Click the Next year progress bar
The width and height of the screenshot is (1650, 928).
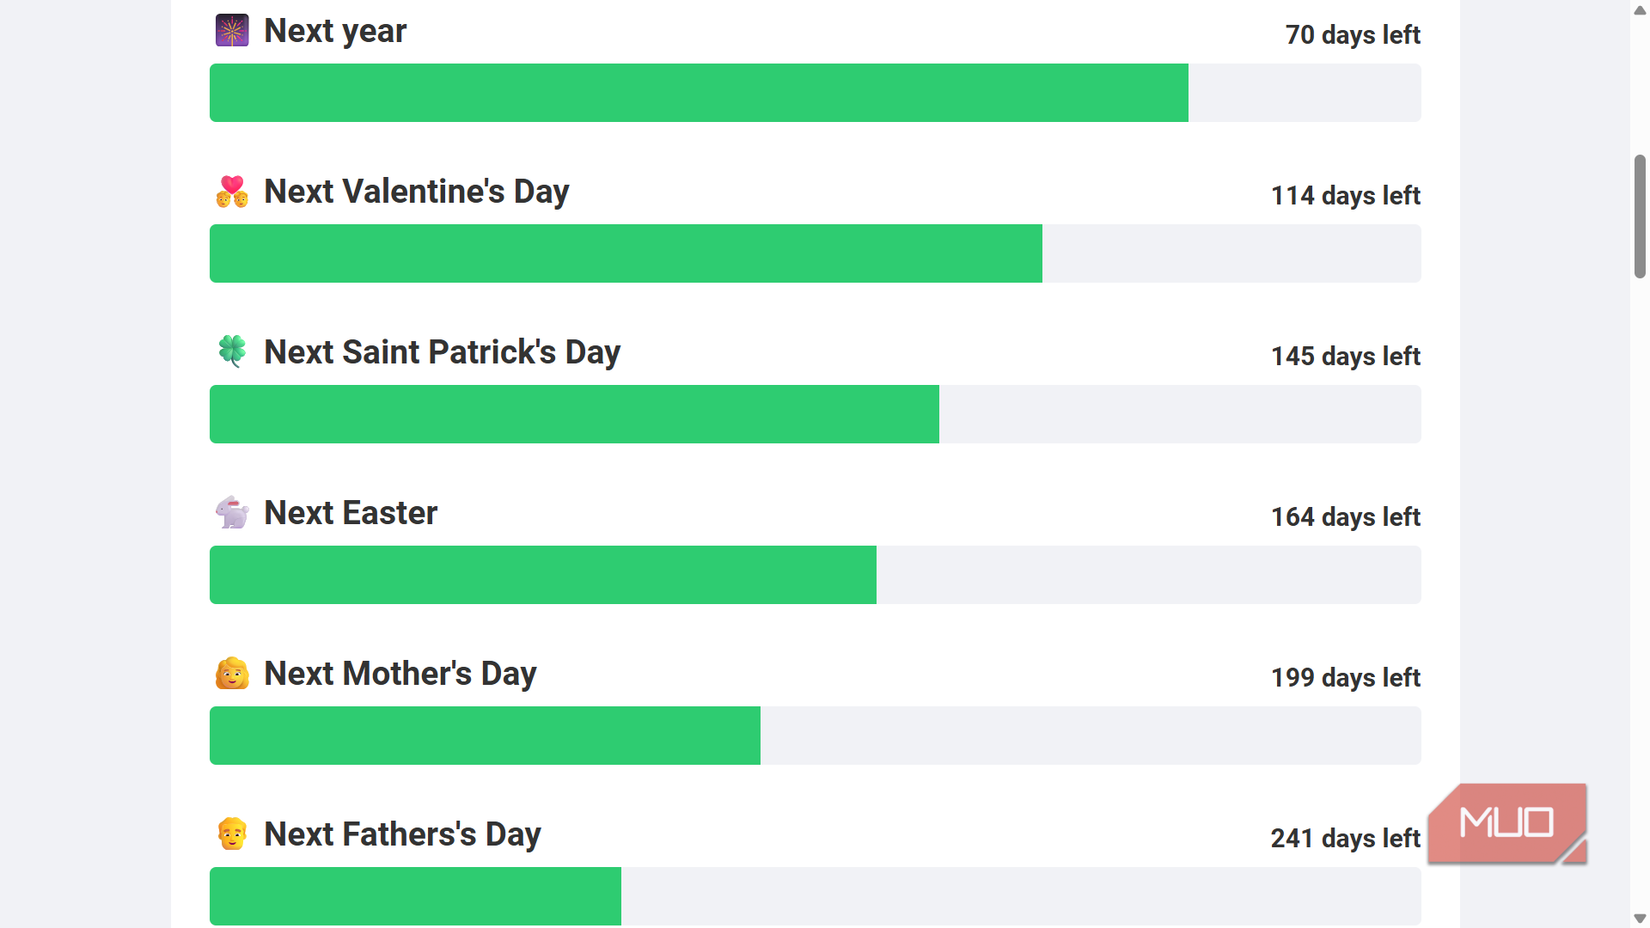coord(815,93)
